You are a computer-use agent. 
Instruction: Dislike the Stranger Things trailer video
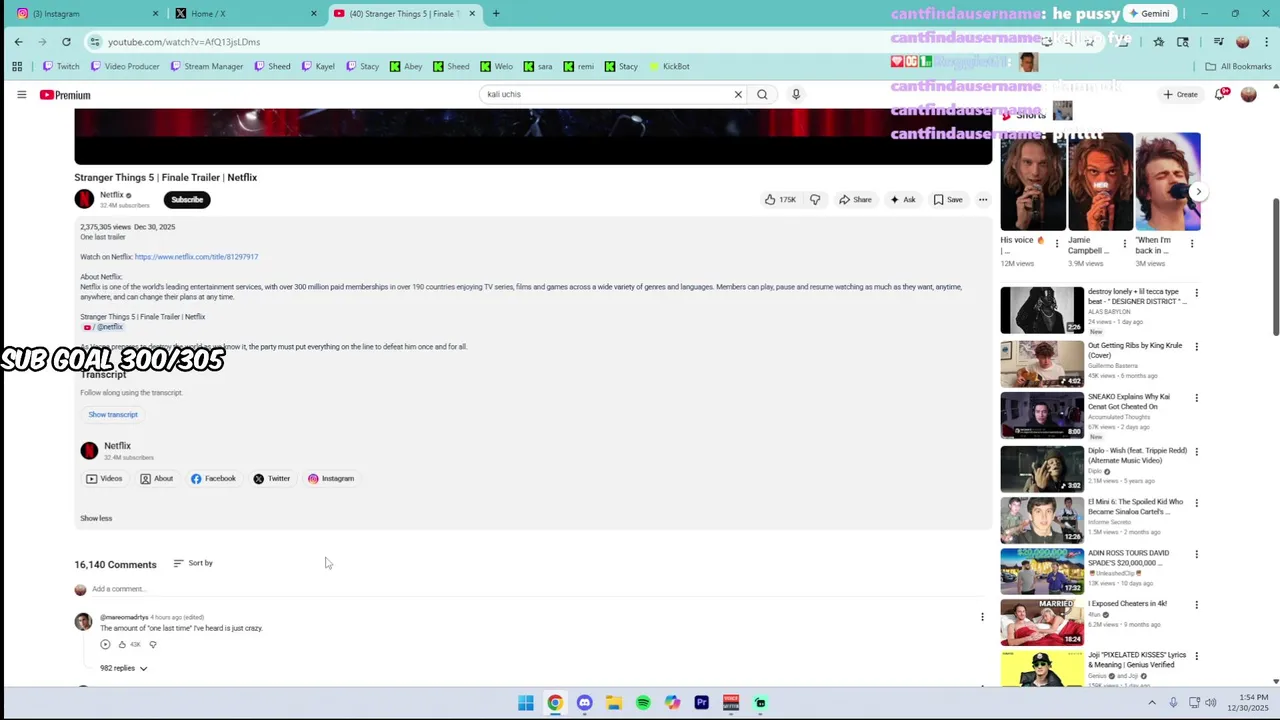(x=815, y=199)
